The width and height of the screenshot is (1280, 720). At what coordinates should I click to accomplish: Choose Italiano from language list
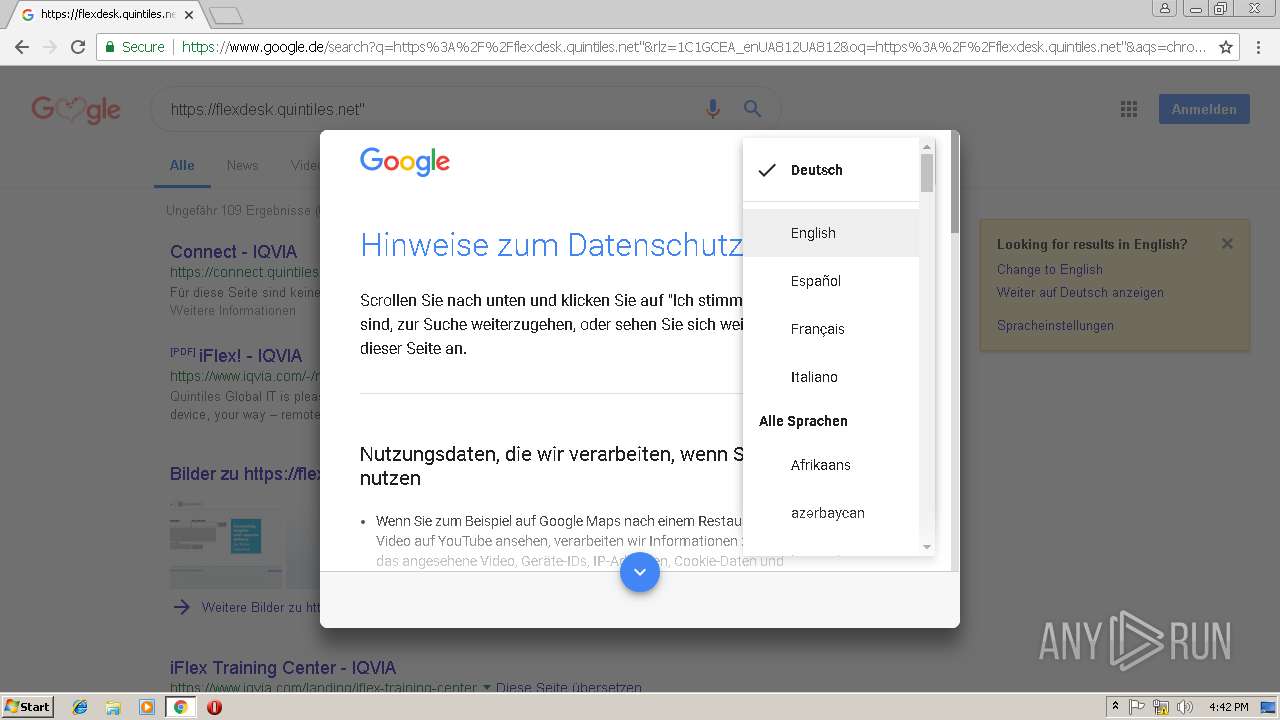pyautogui.click(x=831, y=377)
